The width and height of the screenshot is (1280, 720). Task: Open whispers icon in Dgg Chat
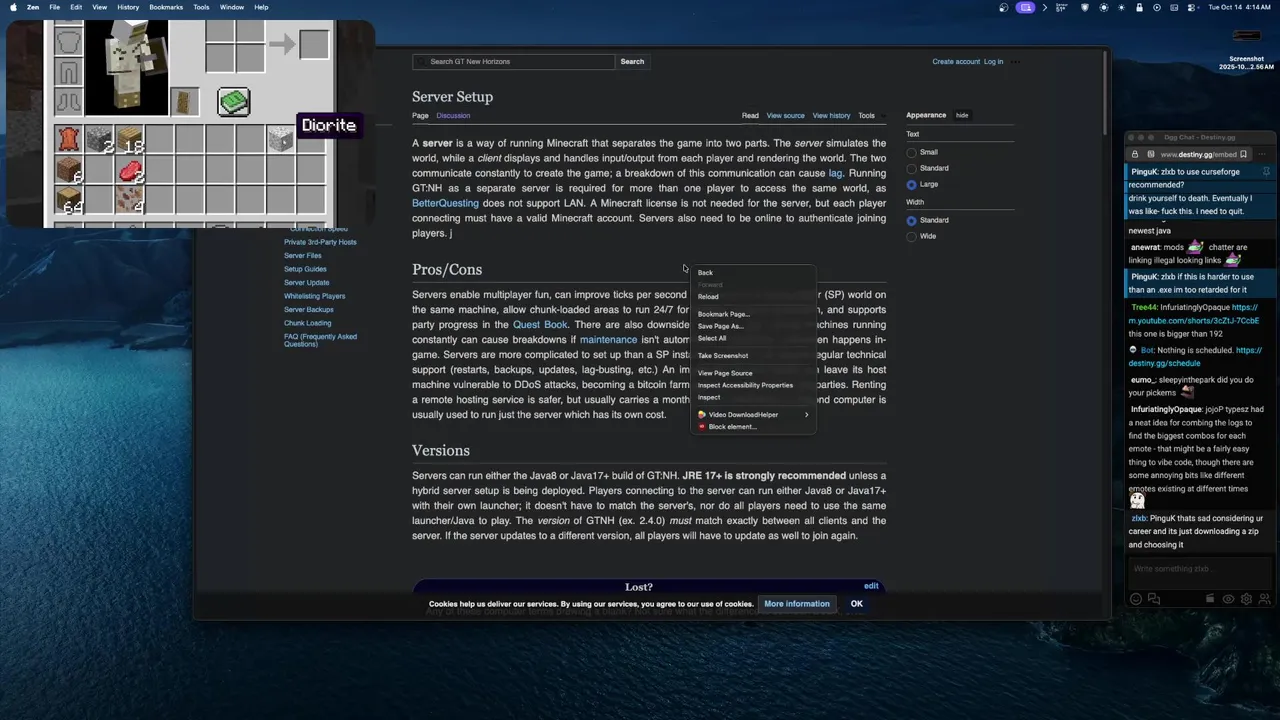tap(1153, 599)
